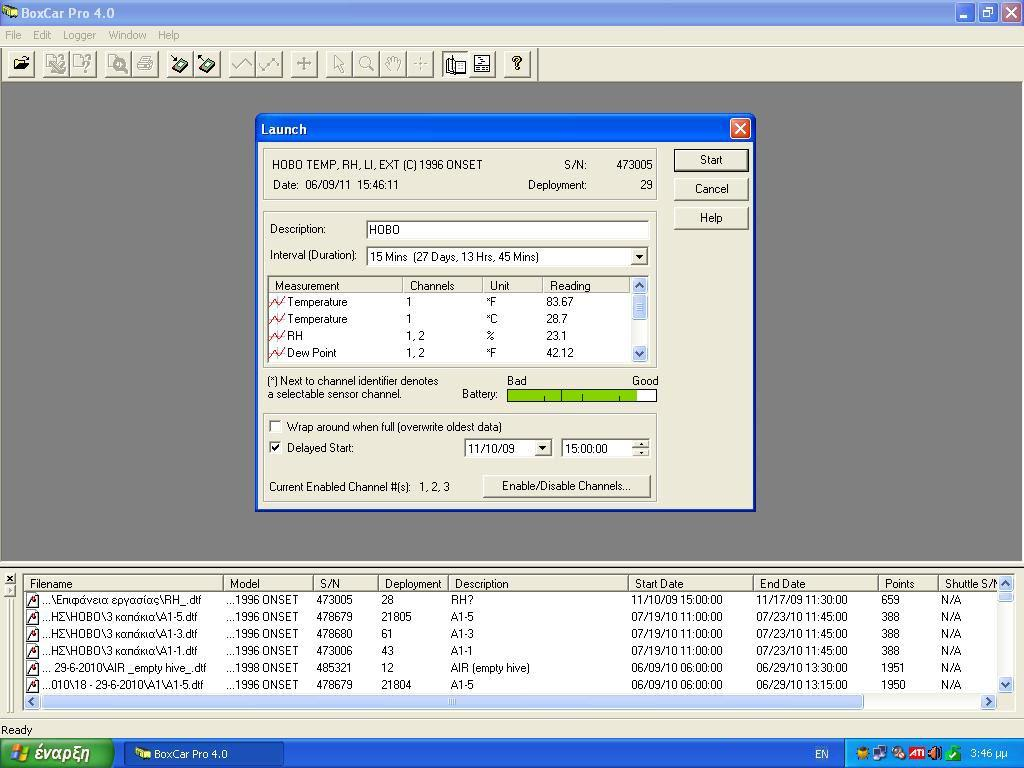The height and width of the screenshot is (768, 1024).
Task: Enable Wrap around when full checkbox
Action: (x=276, y=427)
